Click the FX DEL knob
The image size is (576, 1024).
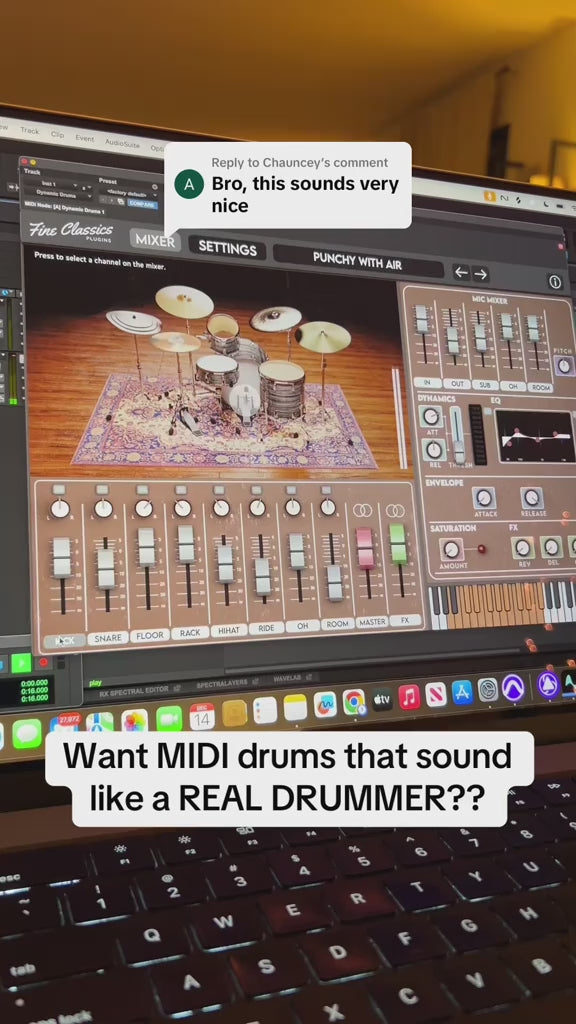551,546
